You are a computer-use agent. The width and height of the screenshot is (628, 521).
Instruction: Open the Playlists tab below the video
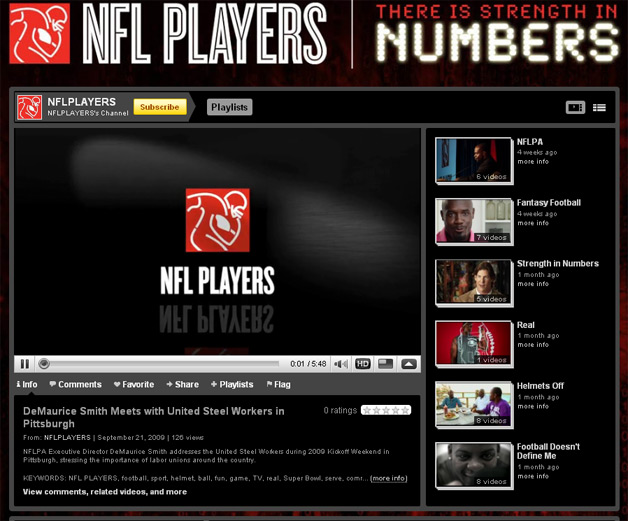[x=232, y=384]
